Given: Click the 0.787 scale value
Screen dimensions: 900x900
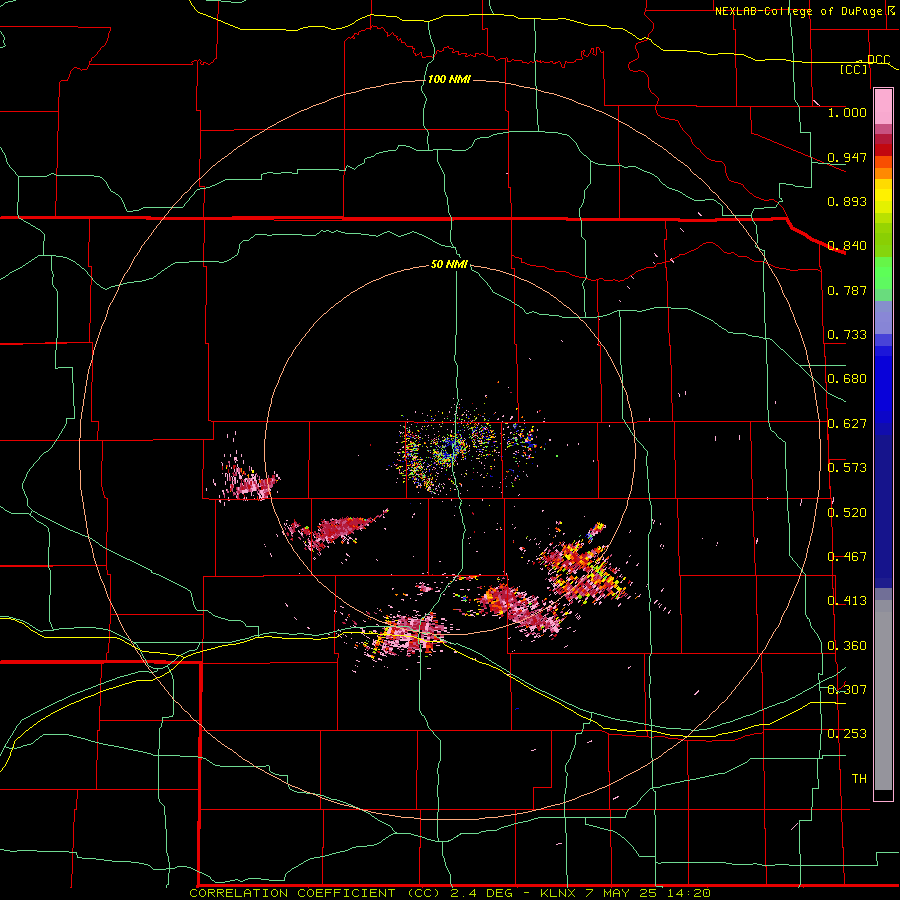Looking at the screenshot, I should 847,290.
